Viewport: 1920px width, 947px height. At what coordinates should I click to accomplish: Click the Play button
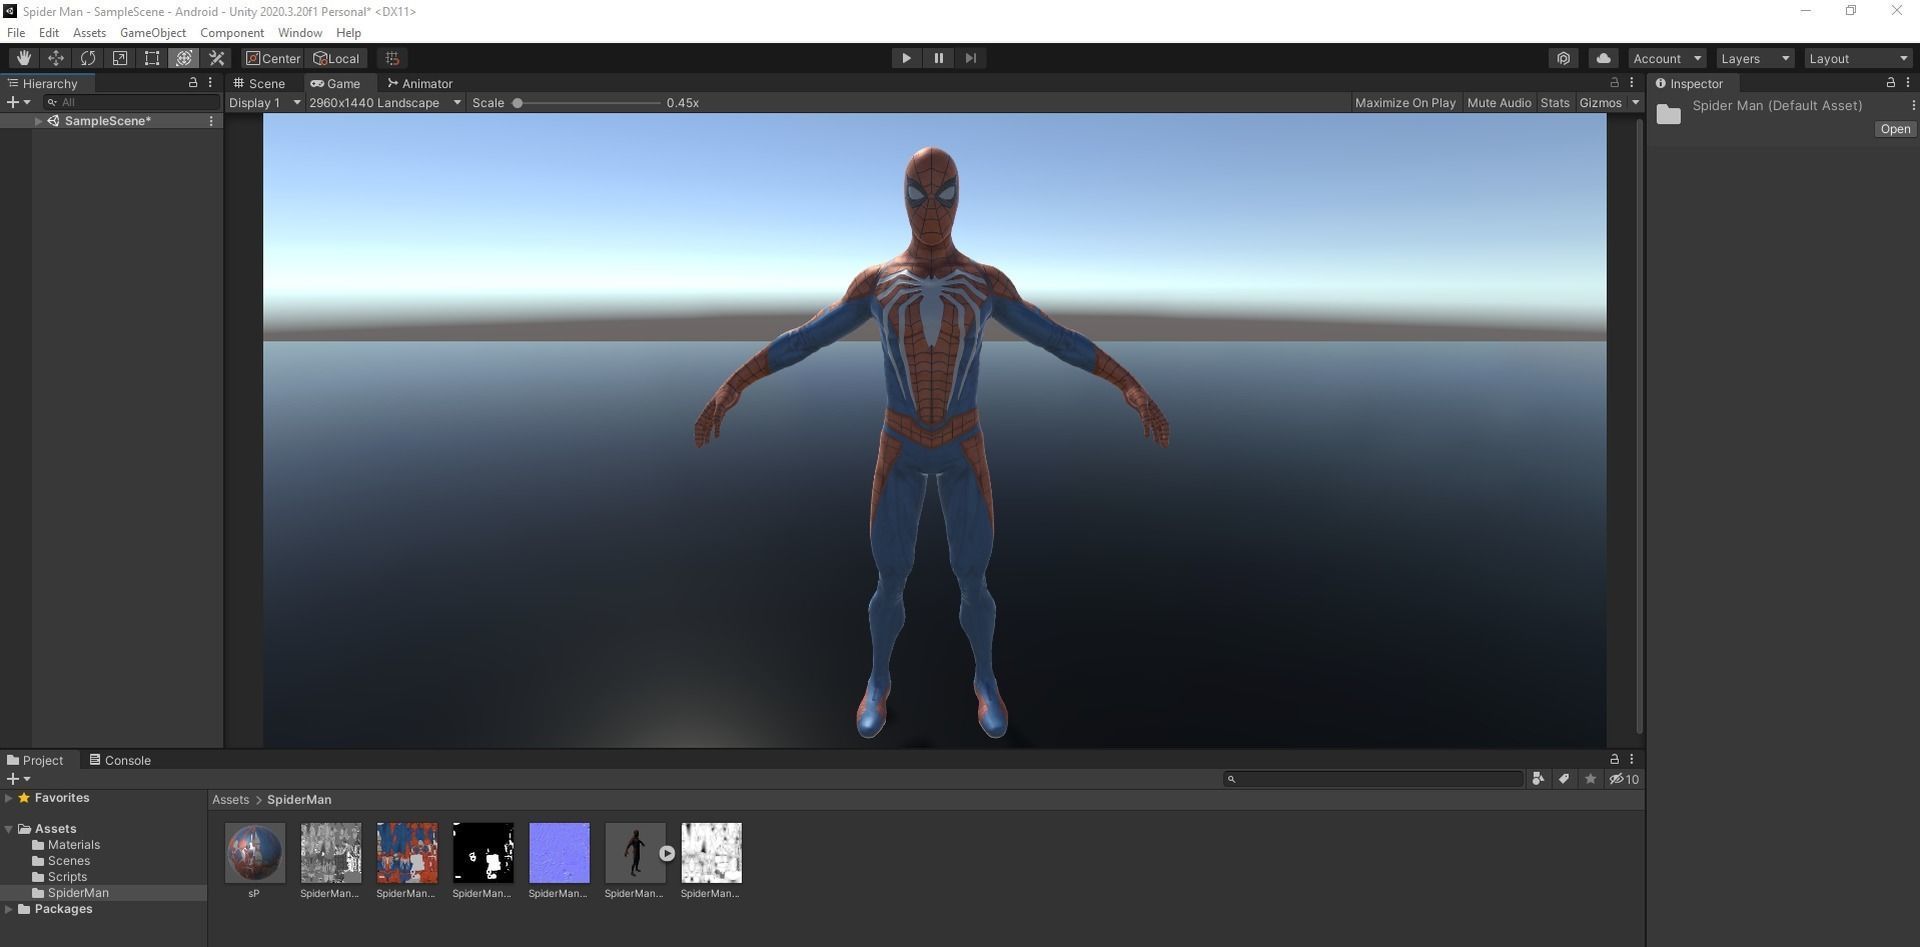(906, 58)
